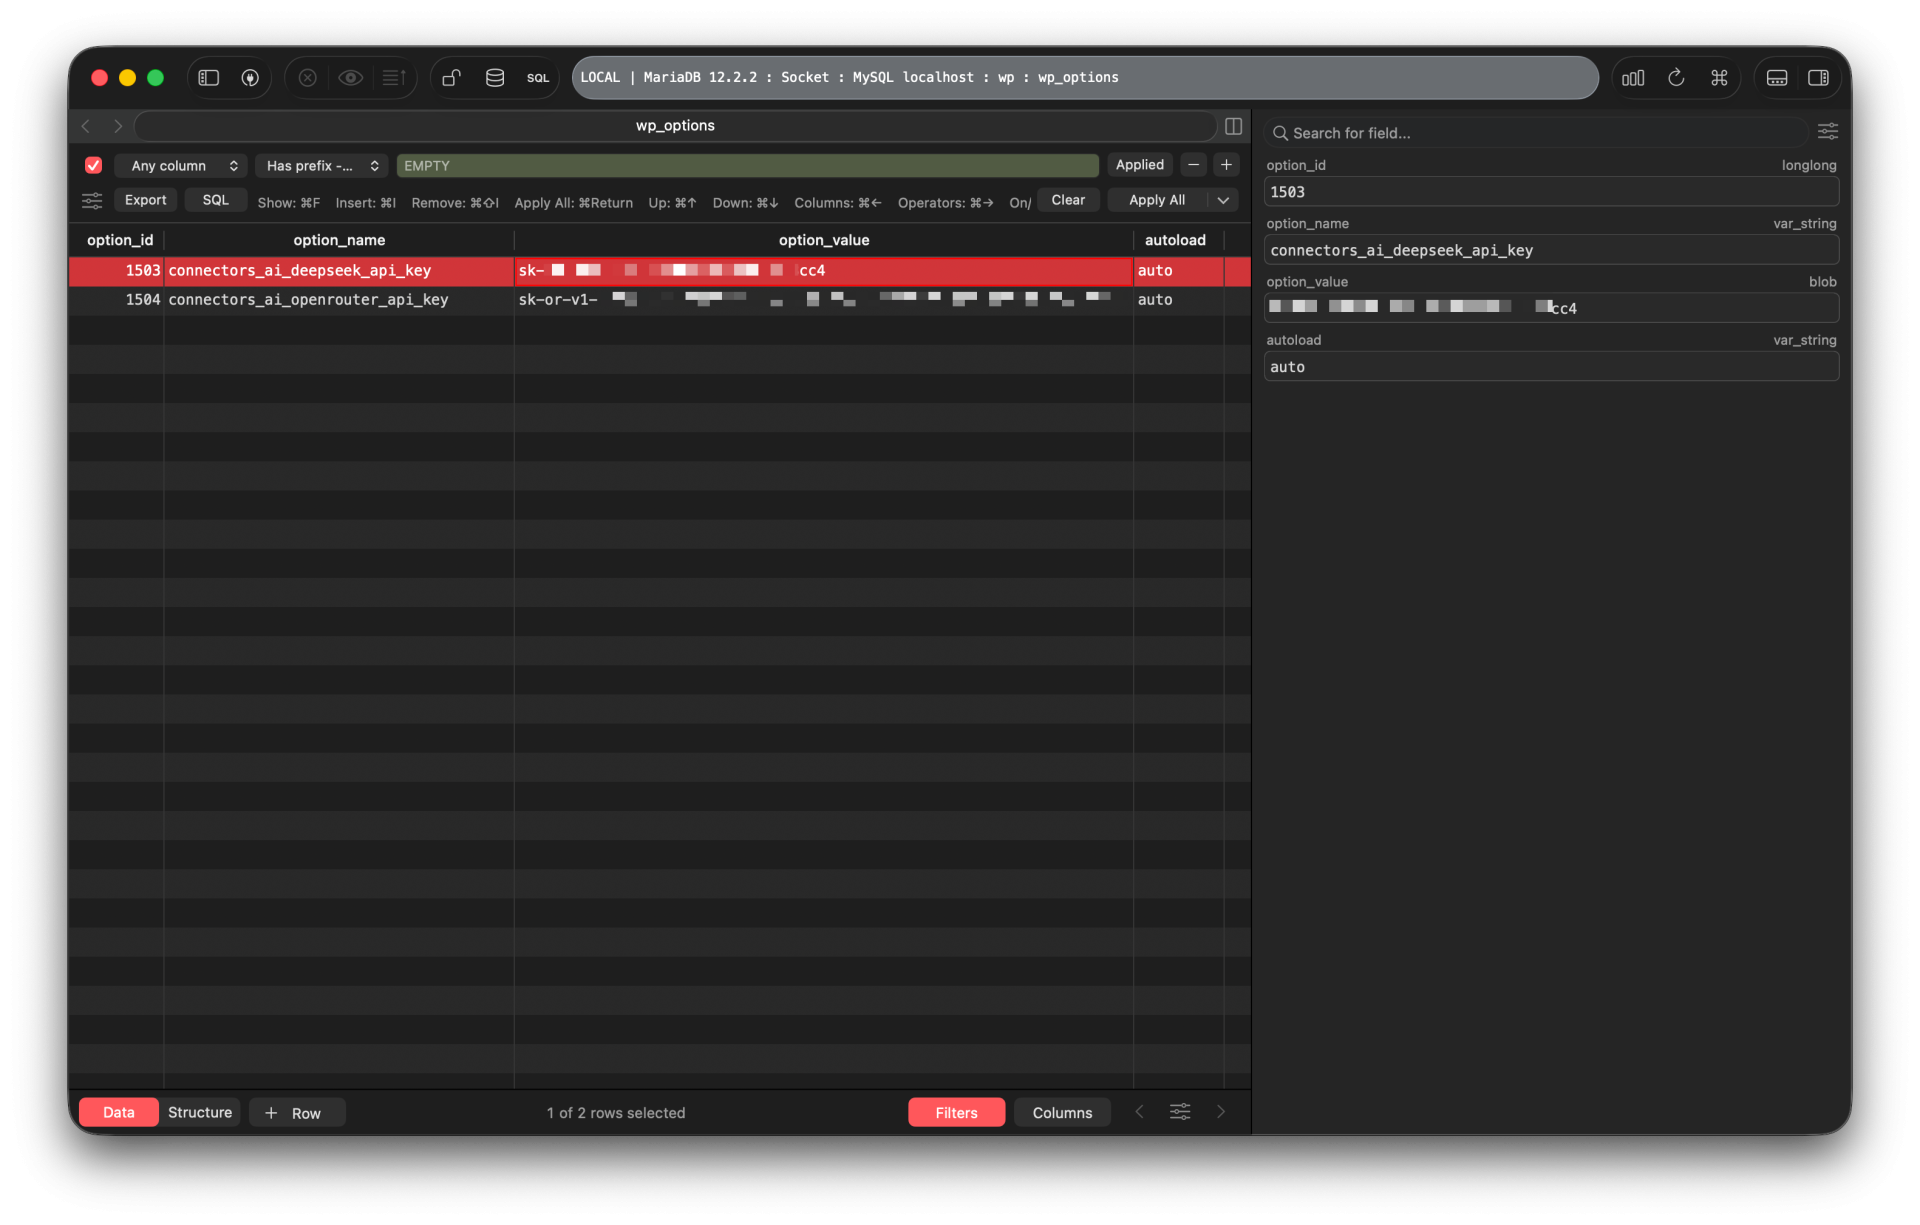The image size is (1920, 1225).
Task: Click the SQL button in filter bar
Action: [x=216, y=200]
